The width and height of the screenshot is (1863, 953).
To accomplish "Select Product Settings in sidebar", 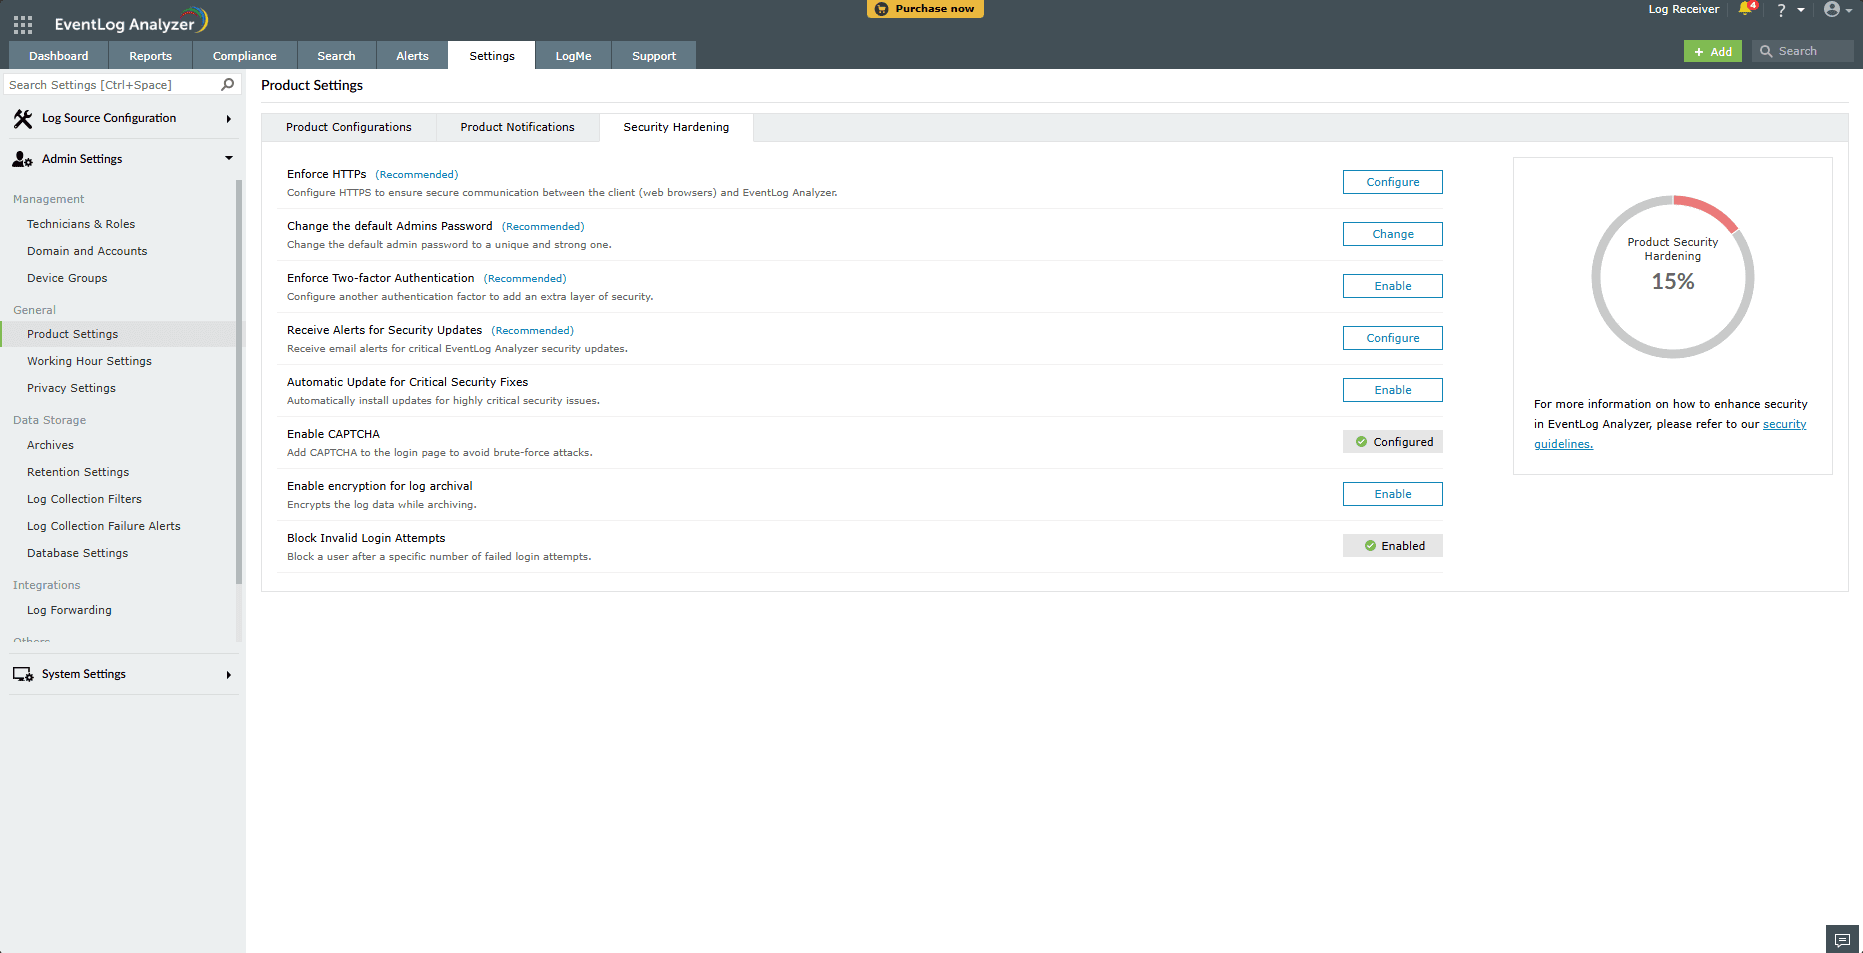I will [72, 334].
